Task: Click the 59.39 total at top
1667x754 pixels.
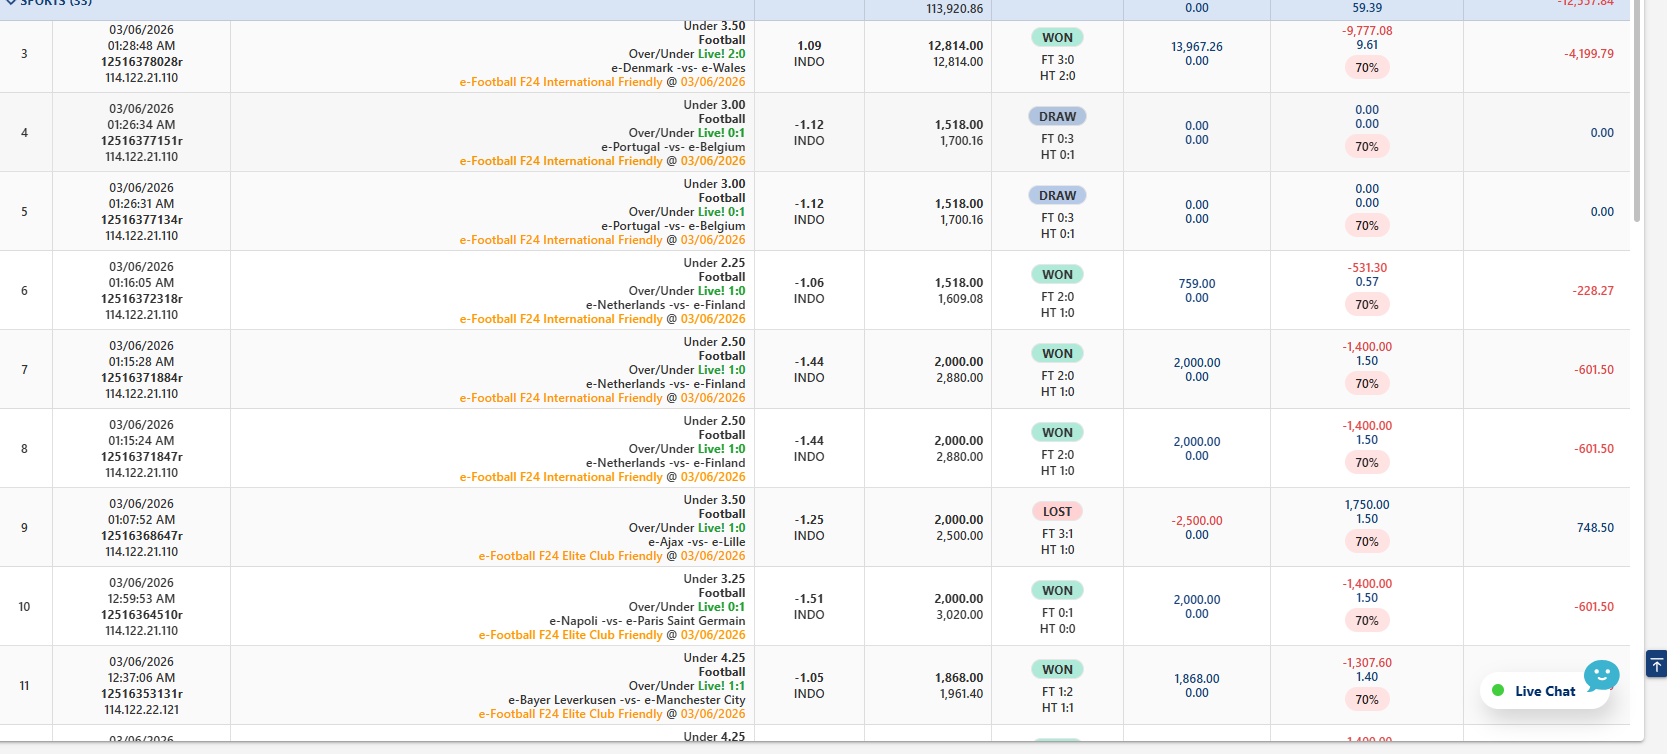Action: click(1367, 8)
